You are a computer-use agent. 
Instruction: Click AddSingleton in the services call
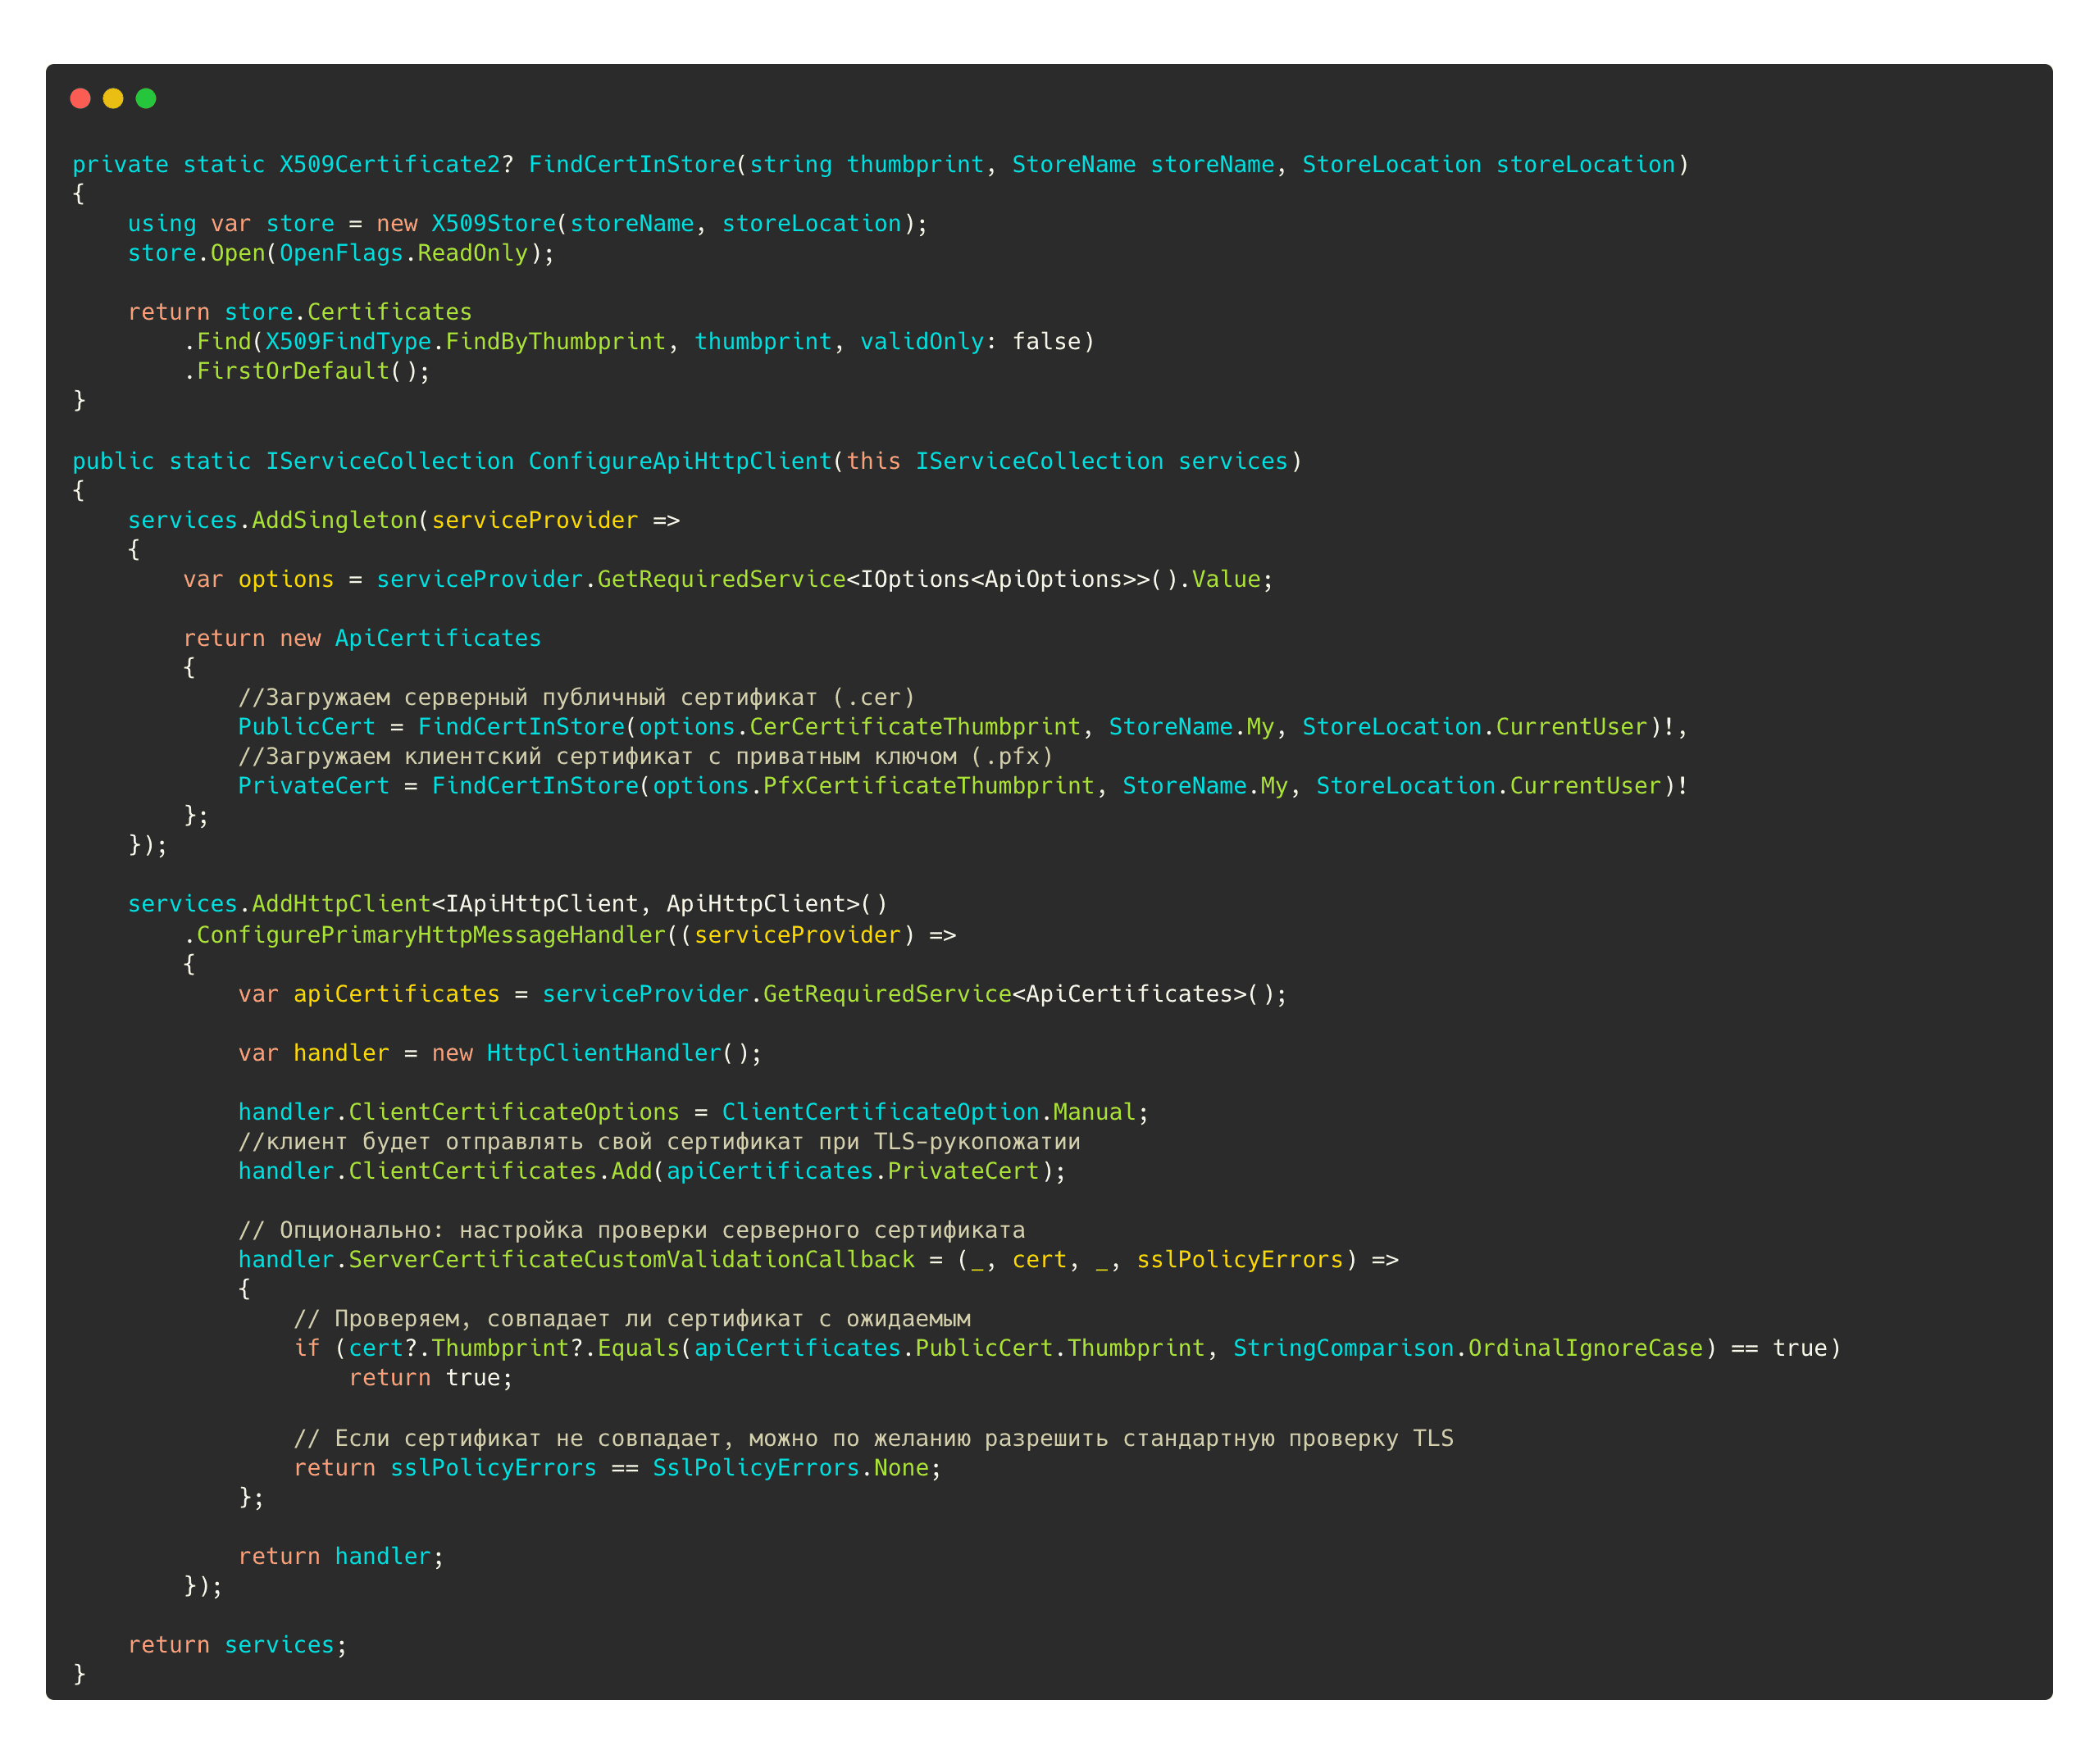pyautogui.click(x=334, y=520)
